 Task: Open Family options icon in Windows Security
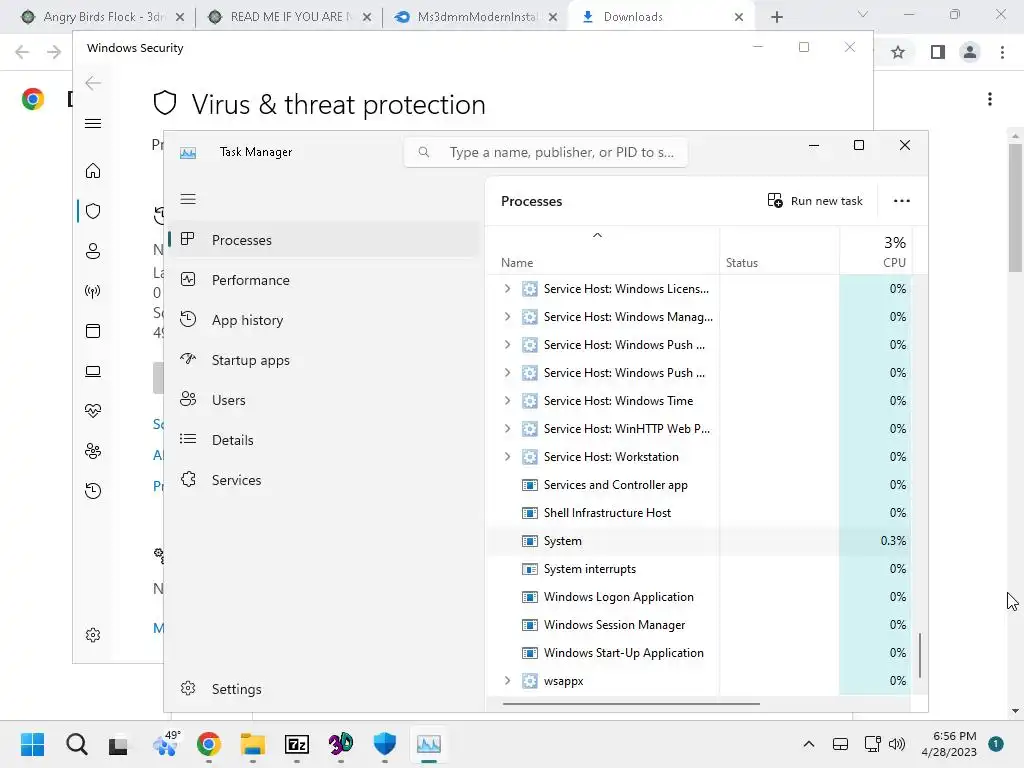pos(93,451)
